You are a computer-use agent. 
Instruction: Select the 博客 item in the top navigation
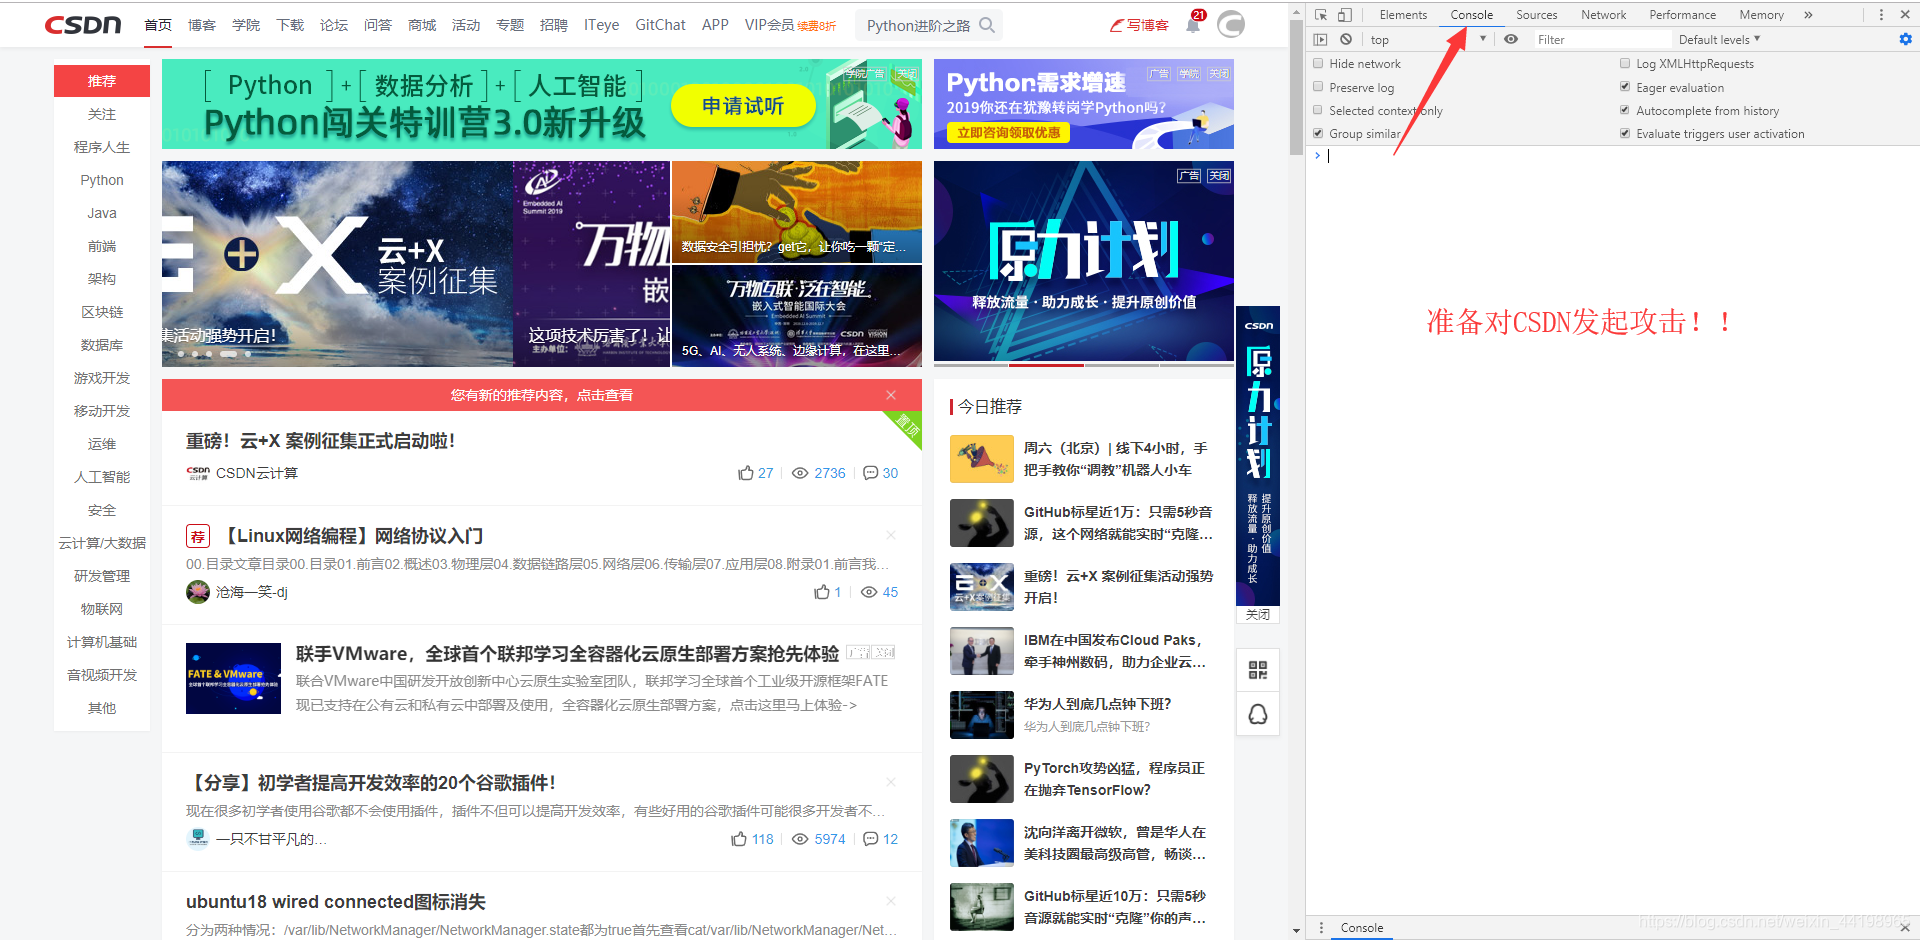pyautogui.click(x=202, y=25)
